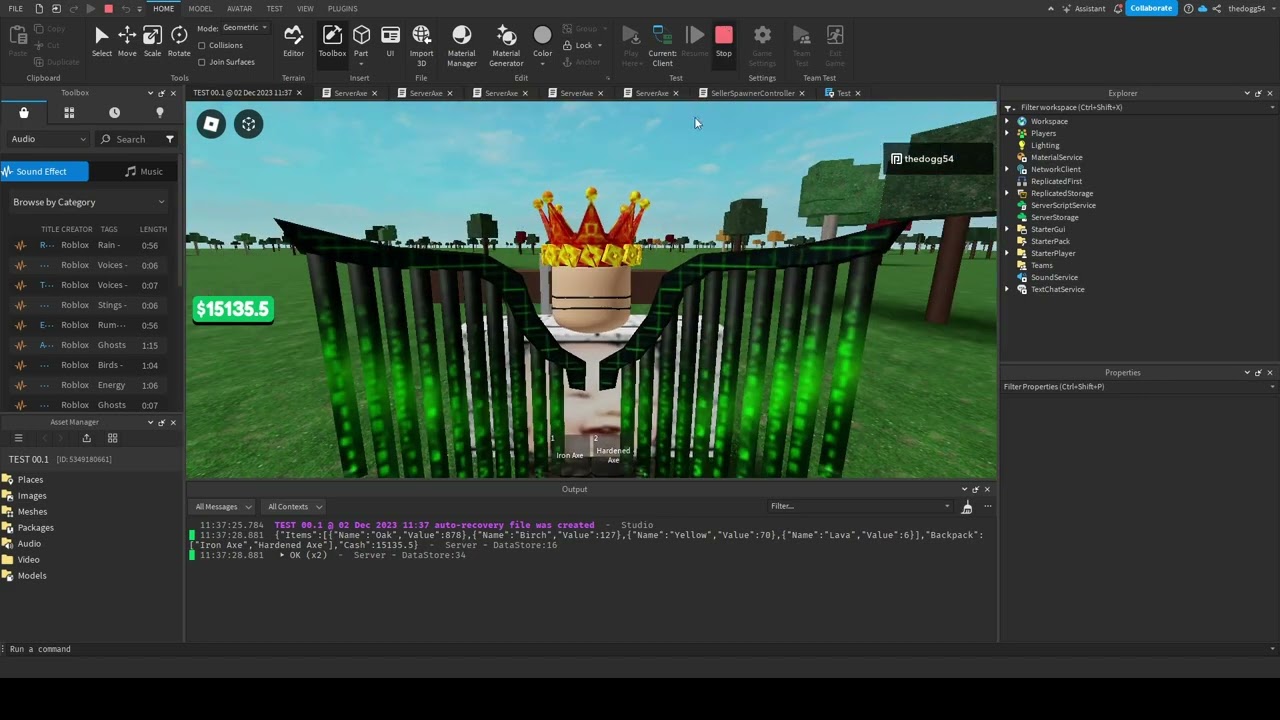Expand the StarterGui node arrow
Screen dimensions: 1280x720
pyautogui.click(x=1007, y=229)
